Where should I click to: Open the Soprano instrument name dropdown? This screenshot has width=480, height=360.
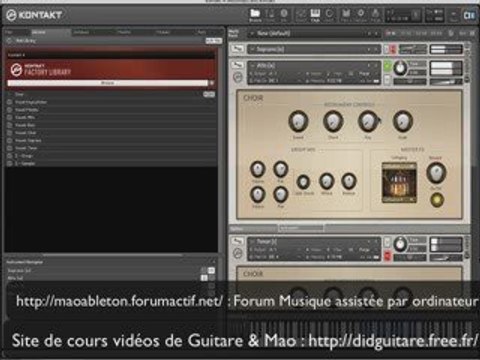coord(313,49)
